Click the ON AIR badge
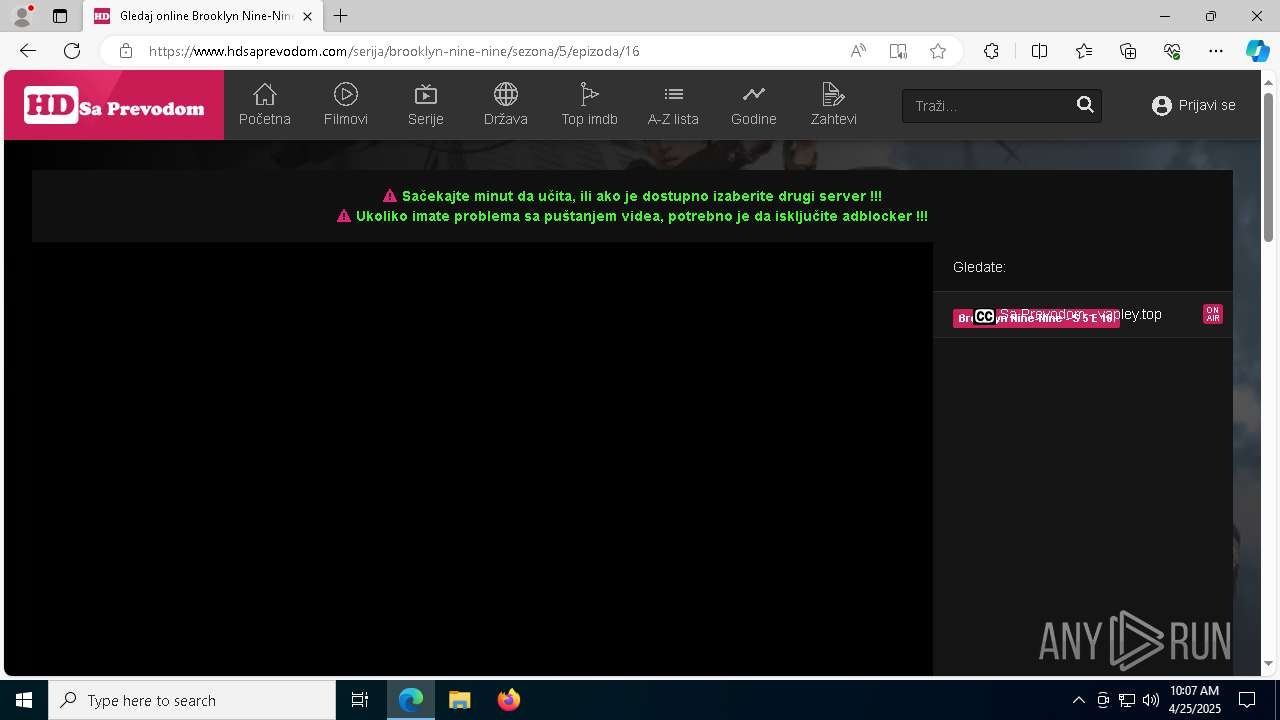Image resolution: width=1280 pixels, height=720 pixels. pyautogui.click(x=1213, y=314)
